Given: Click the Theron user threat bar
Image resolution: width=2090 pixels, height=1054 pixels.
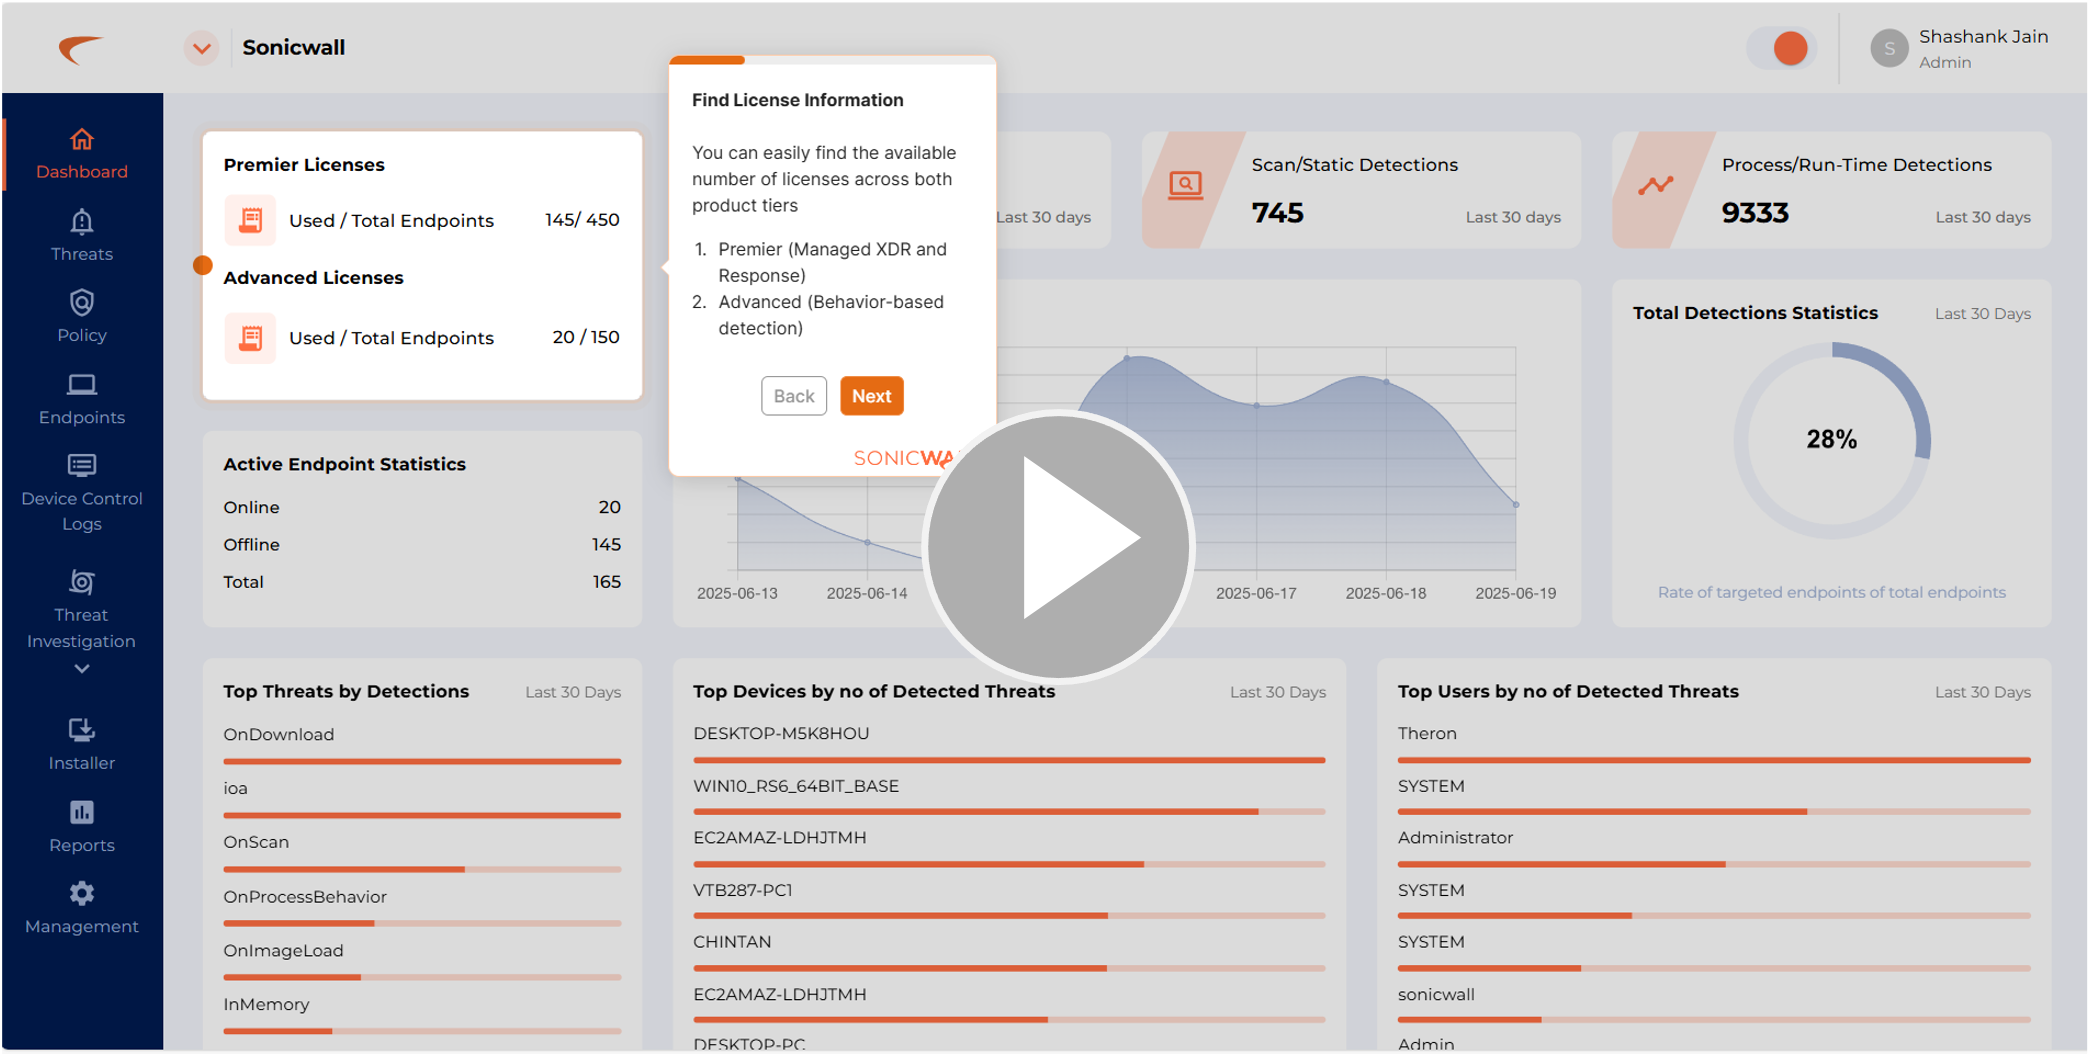Looking at the screenshot, I should click(x=1714, y=760).
